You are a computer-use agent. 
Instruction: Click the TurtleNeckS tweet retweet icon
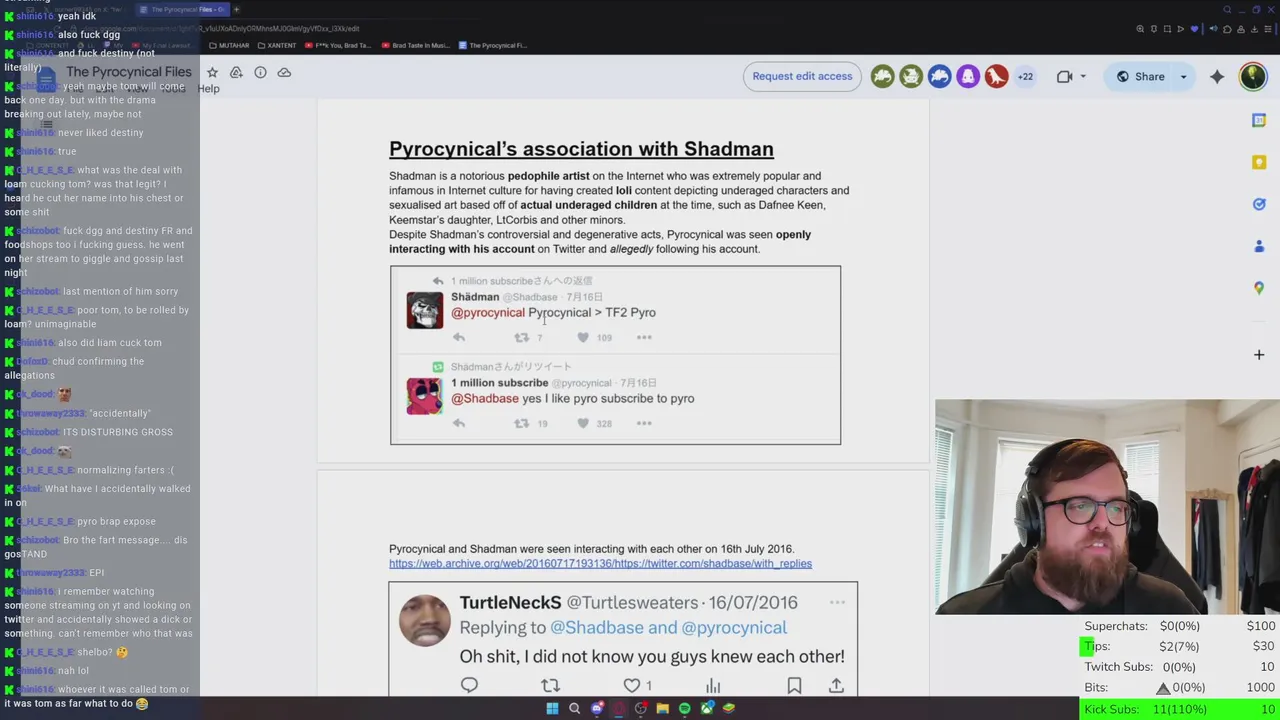click(x=550, y=685)
